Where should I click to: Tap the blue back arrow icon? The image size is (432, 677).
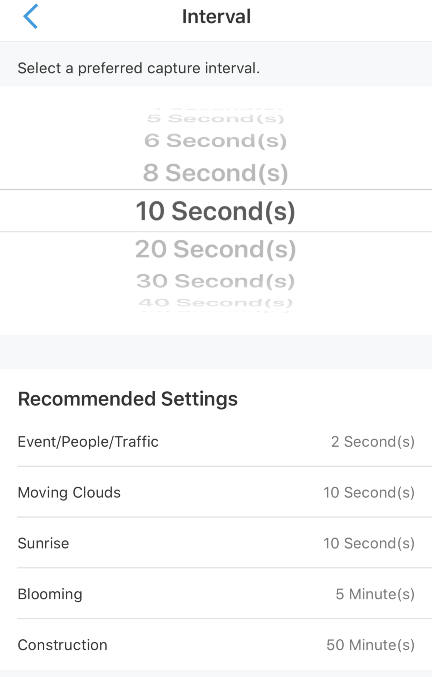point(30,16)
